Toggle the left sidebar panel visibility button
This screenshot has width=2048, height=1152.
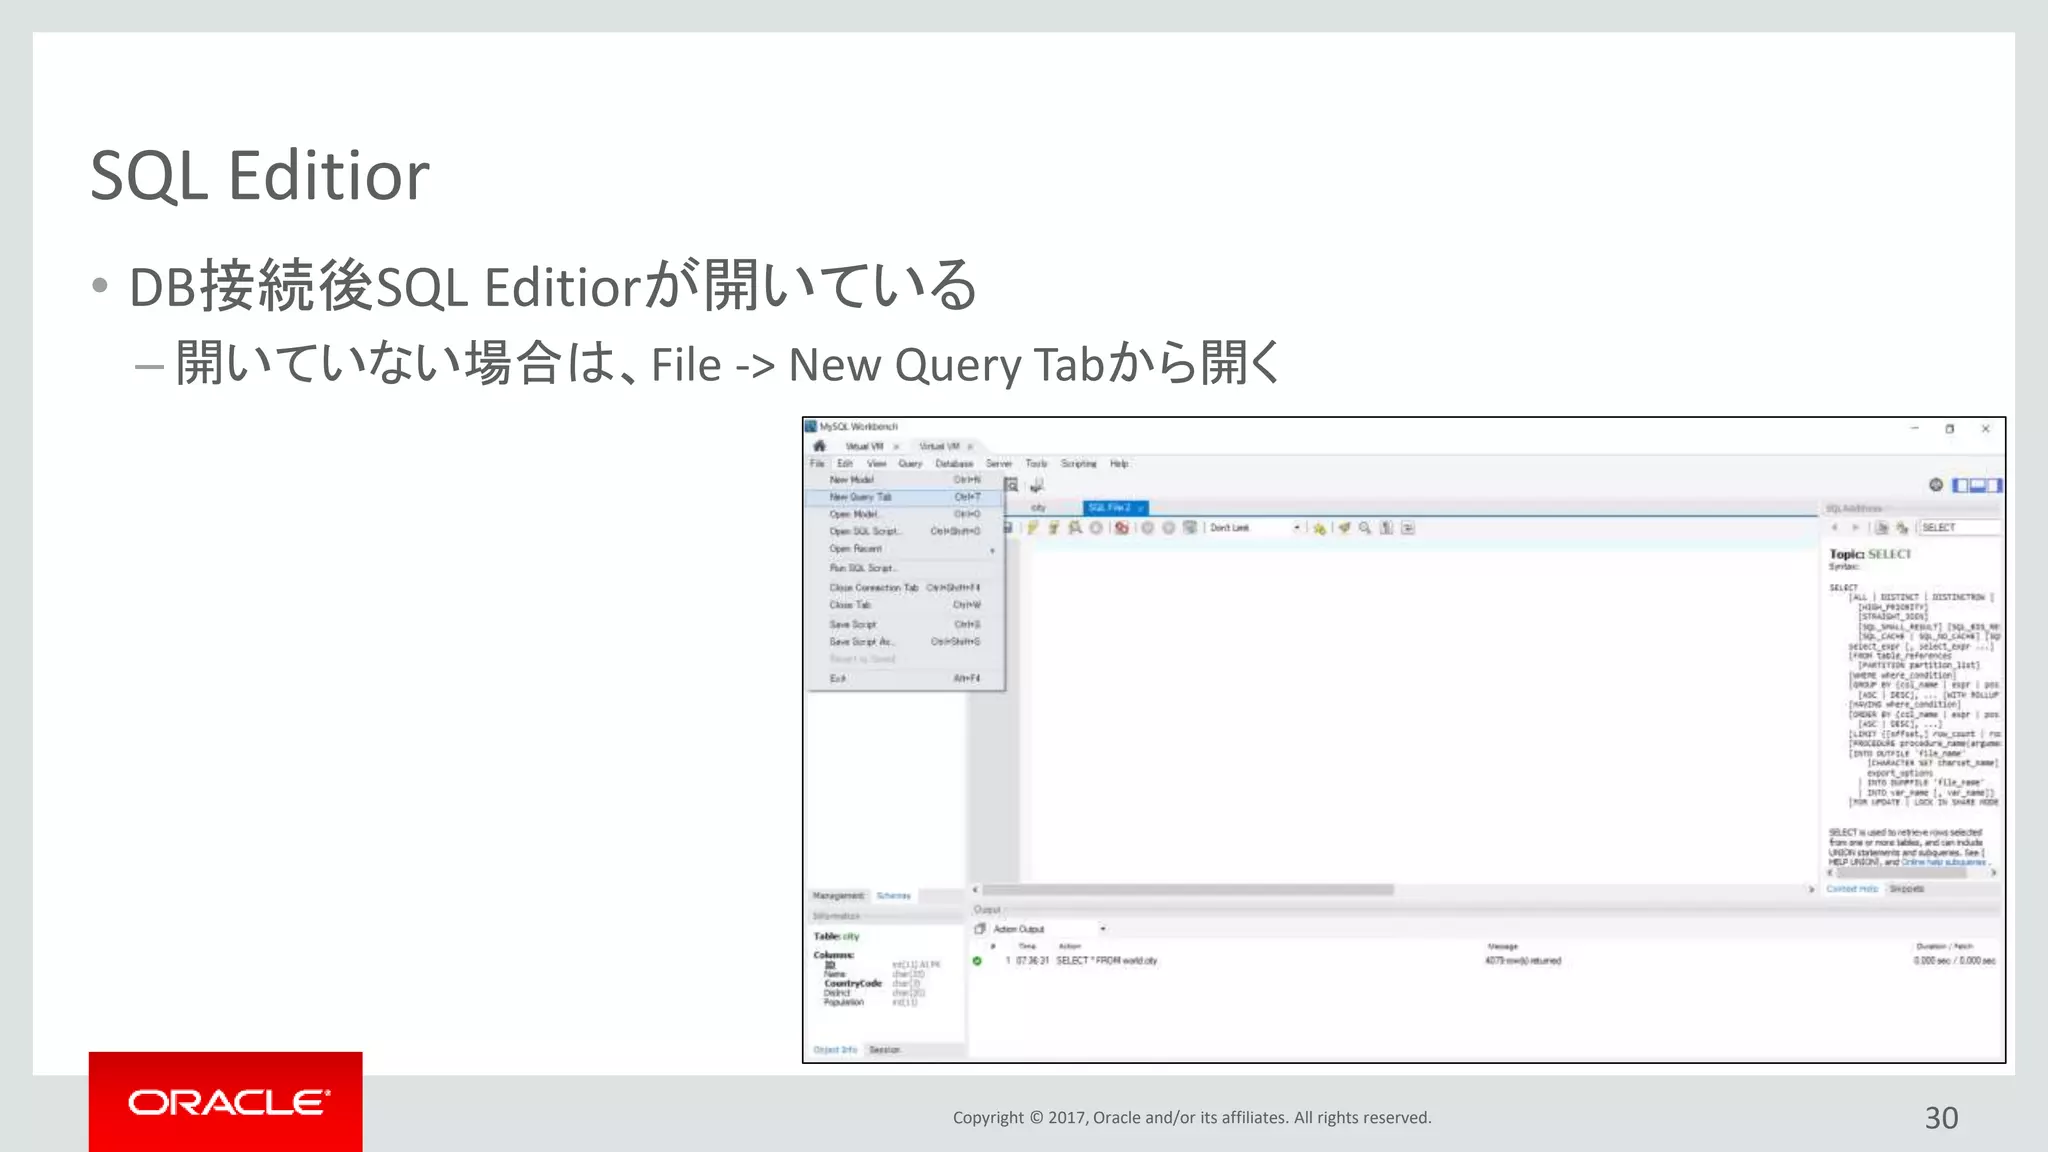click(1961, 485)
